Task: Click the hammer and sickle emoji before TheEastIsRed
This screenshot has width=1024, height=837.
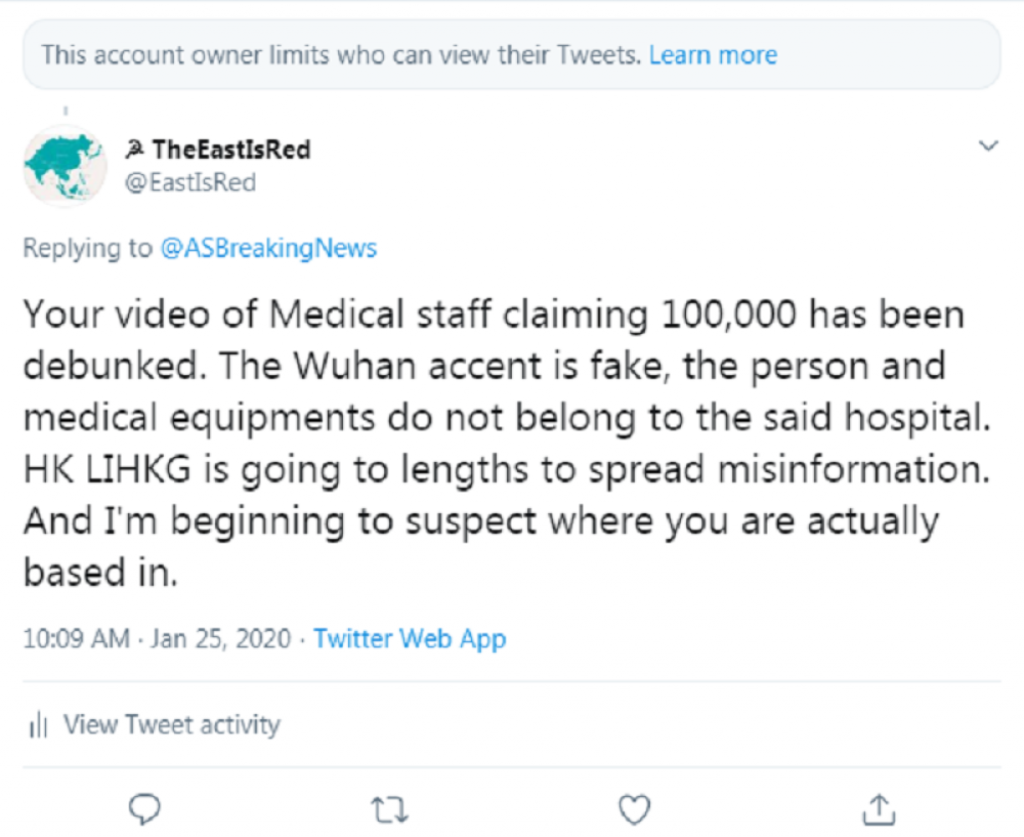Action: point(135,150)
